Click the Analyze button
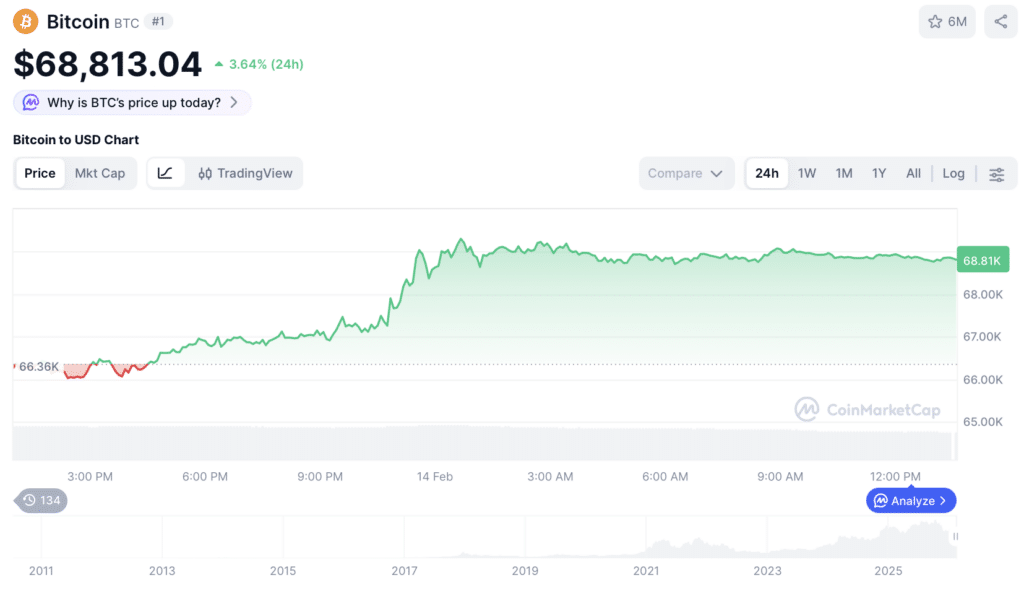This screenshot has height=596, width=1024. [911, 501]
